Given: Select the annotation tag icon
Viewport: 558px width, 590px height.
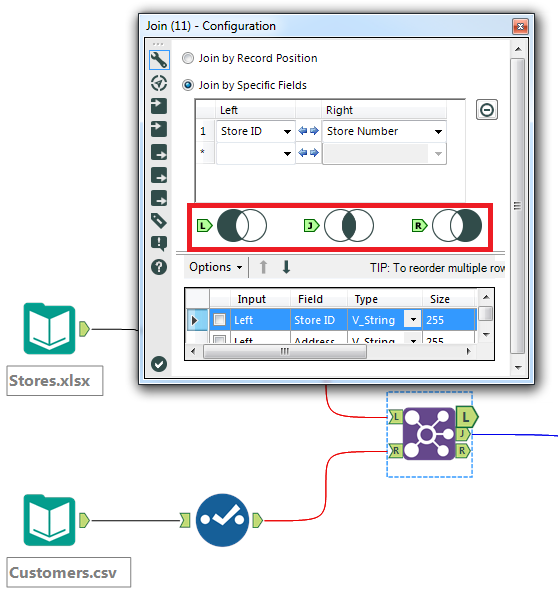Looking at the screenshot, I should pos(159,221).
